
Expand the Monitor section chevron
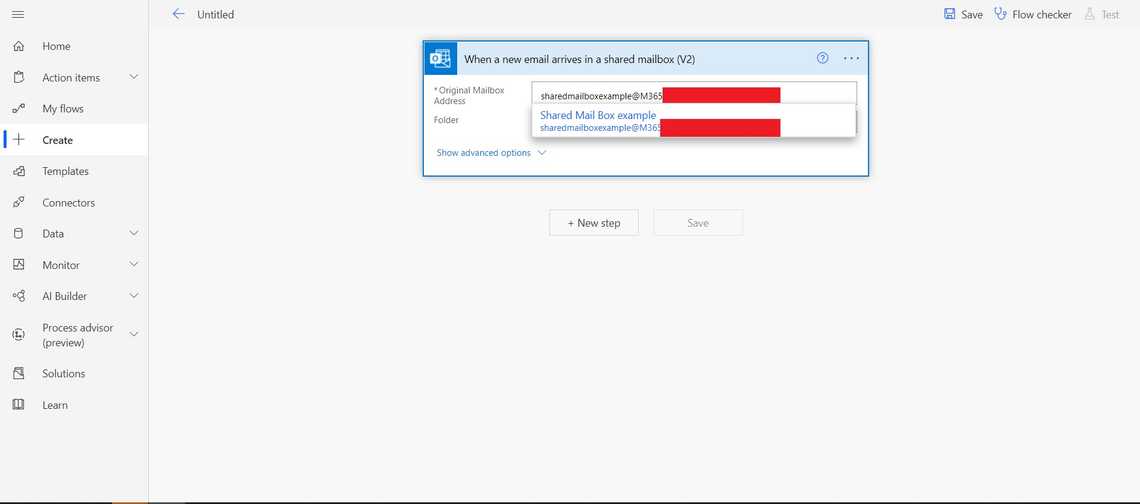134,264
